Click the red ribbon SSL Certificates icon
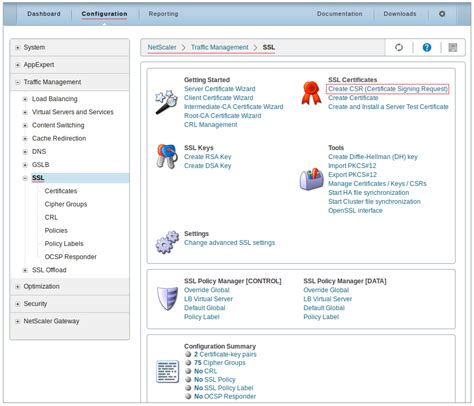 311,93
